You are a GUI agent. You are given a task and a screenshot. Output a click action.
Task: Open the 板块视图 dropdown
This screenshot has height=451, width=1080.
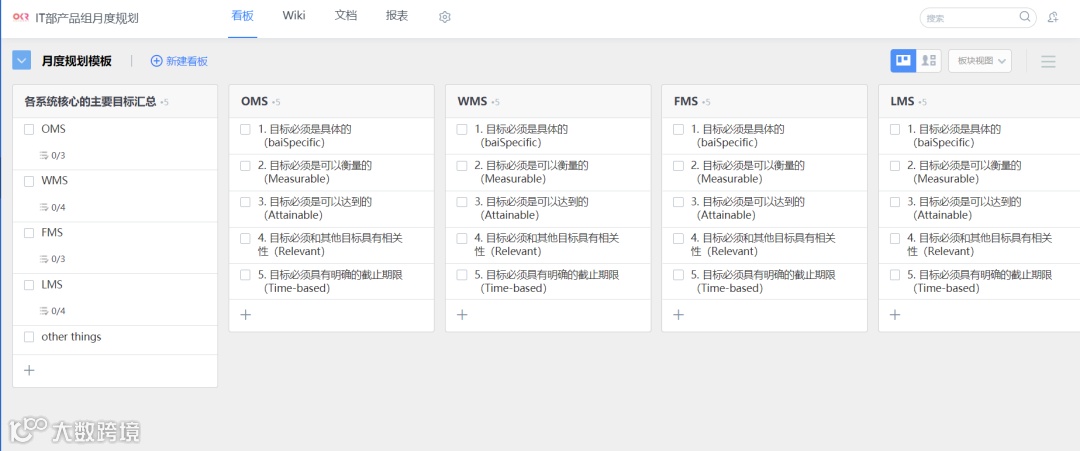979,61
